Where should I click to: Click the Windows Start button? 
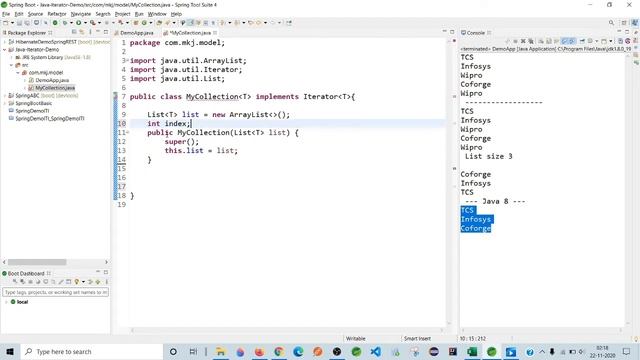(x=10, y=351)
